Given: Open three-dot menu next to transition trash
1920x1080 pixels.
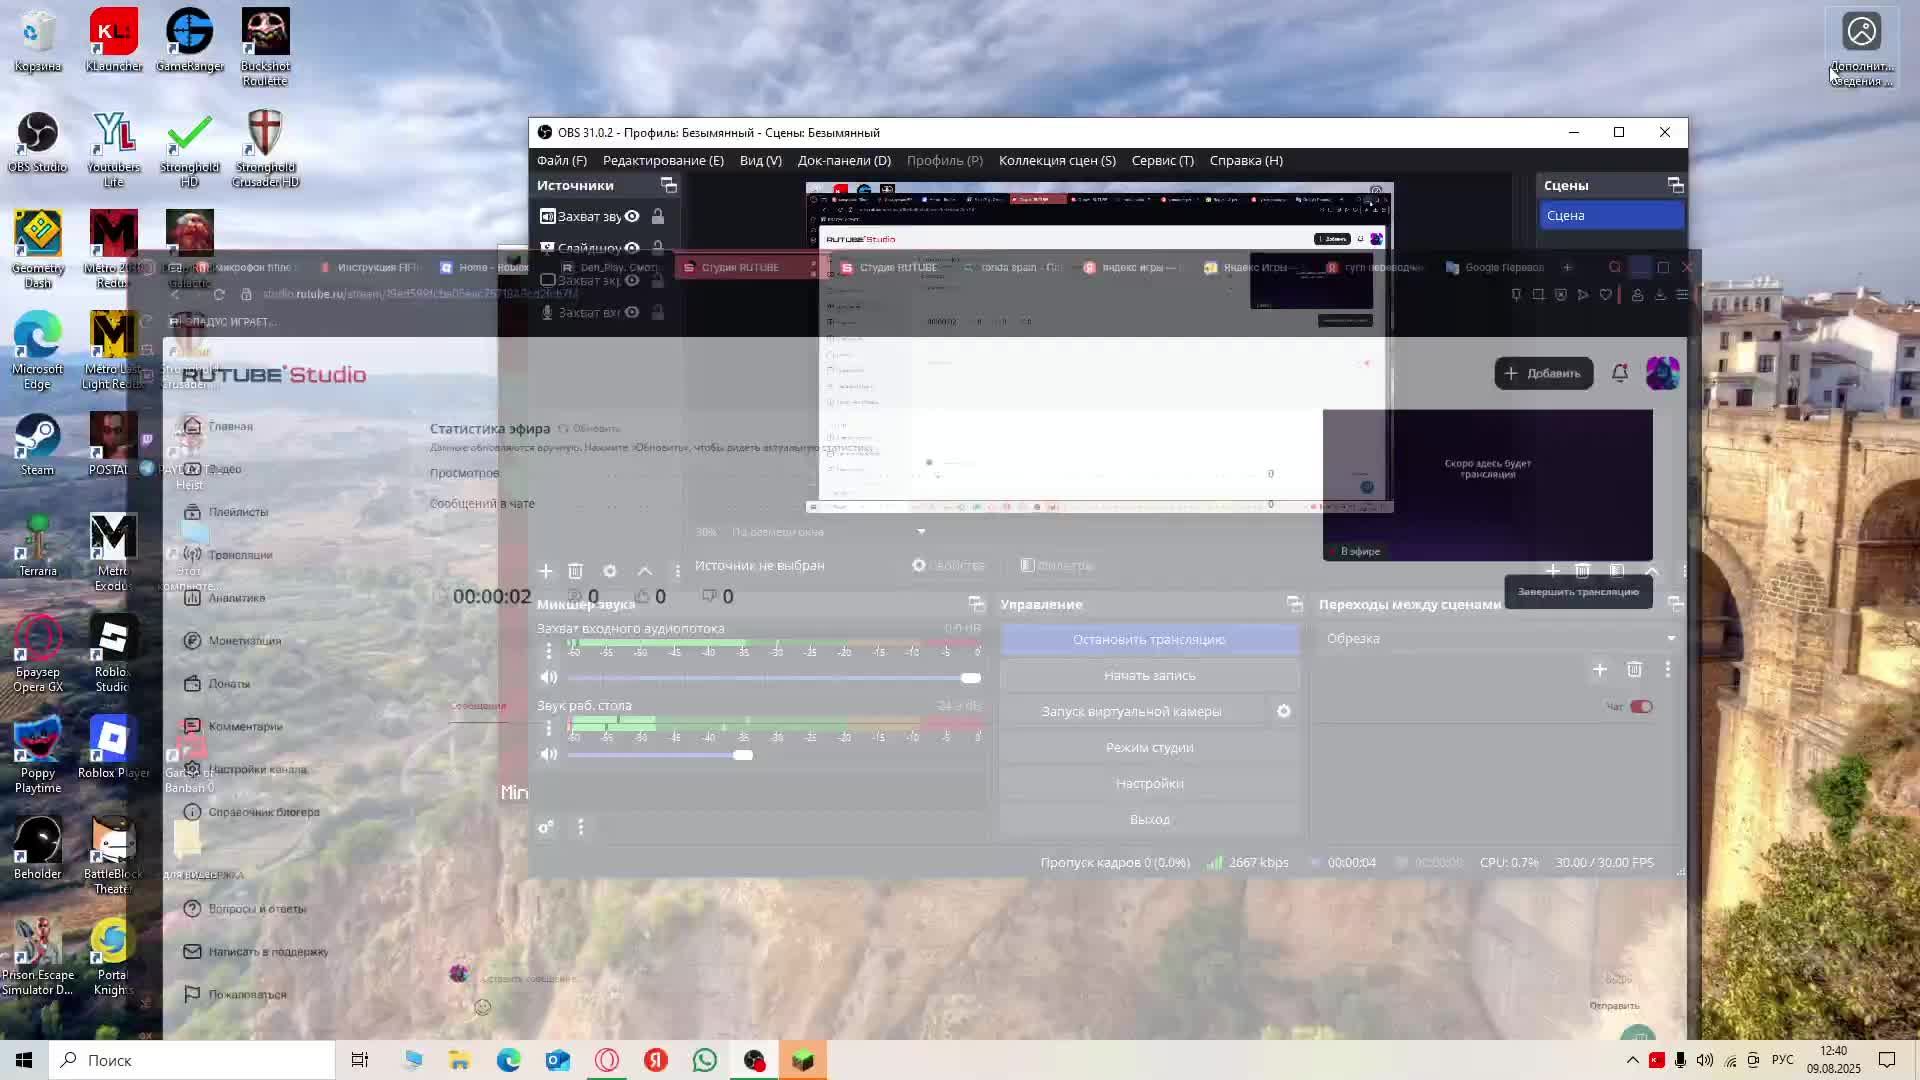Looking at the screenshot, I should coord(1667,670).
